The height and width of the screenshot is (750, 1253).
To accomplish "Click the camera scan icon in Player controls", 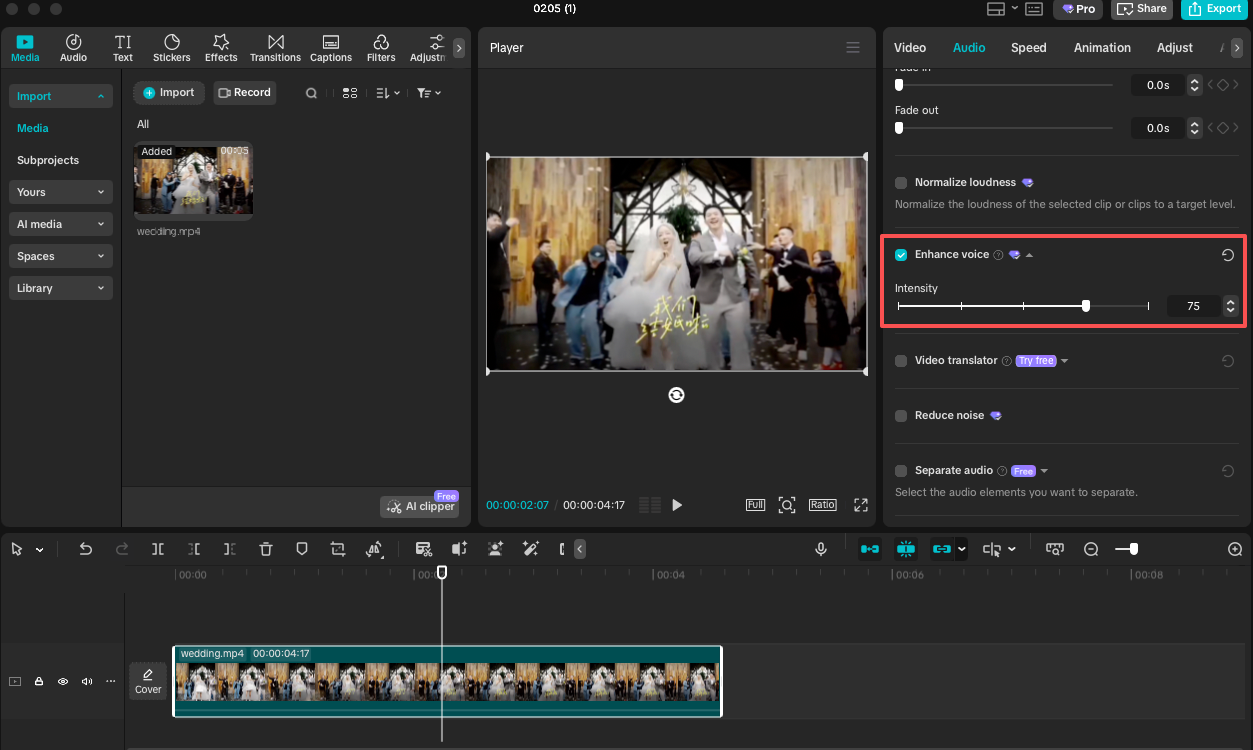I will click(x=787, y=505).
